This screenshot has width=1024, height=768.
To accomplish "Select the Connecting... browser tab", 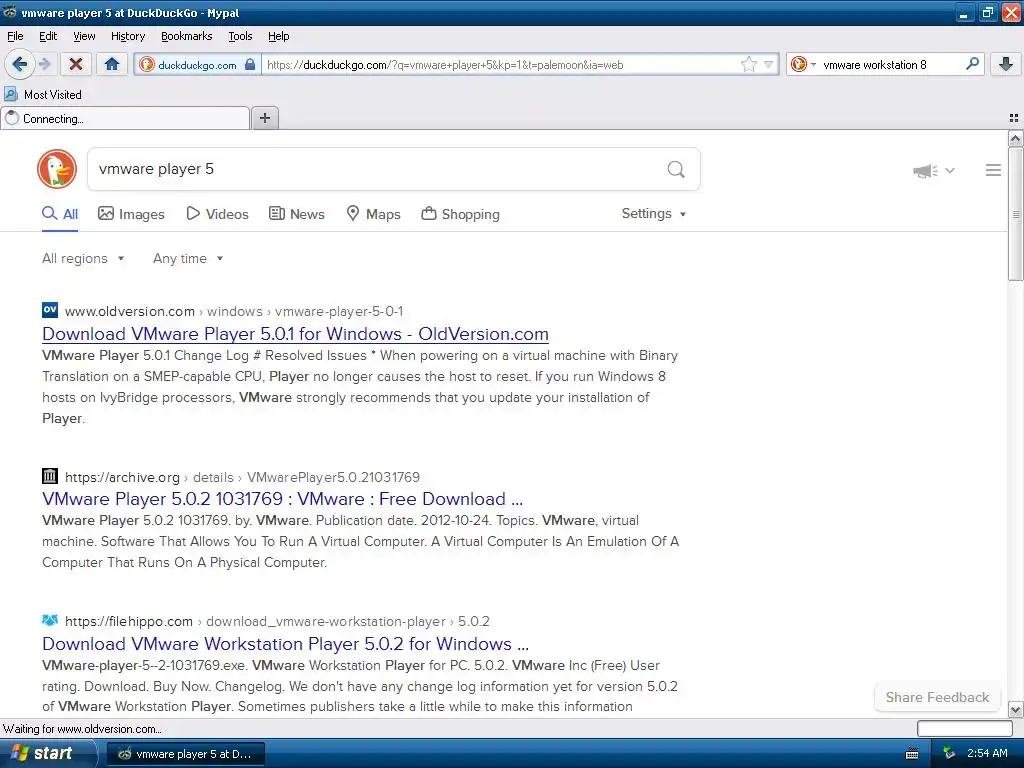I will pyautogui.click(x=125, y=118).
